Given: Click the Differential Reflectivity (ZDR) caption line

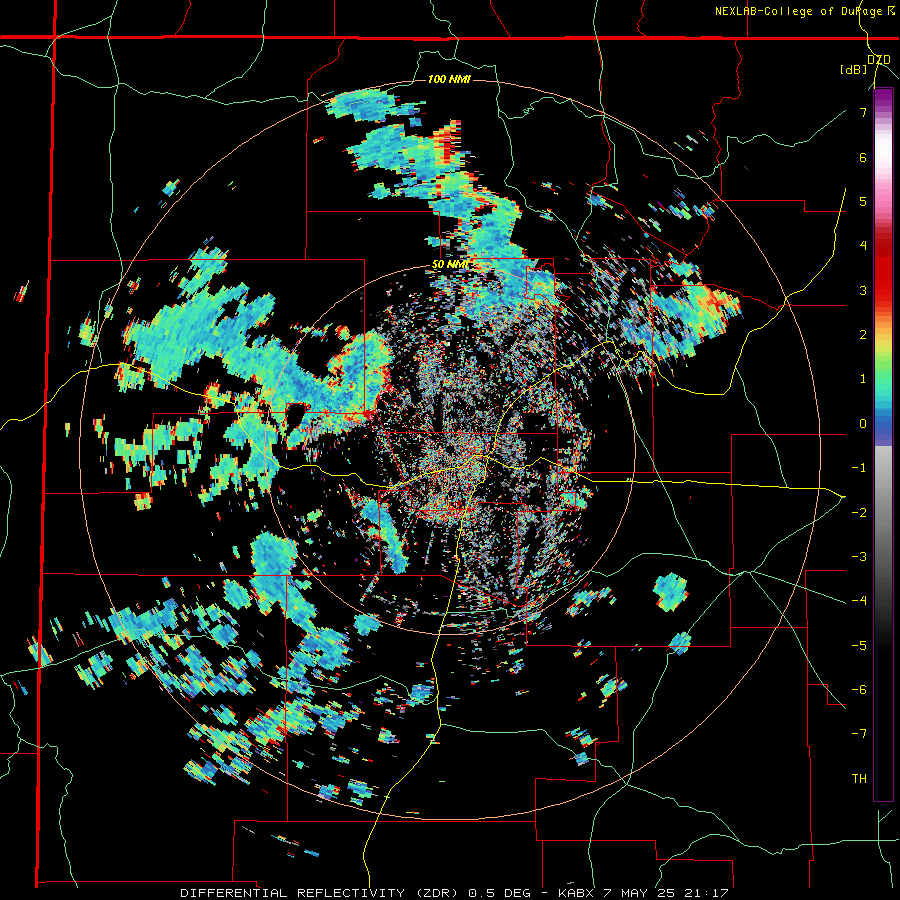Looking at the screenshot, I should point(454,893).
